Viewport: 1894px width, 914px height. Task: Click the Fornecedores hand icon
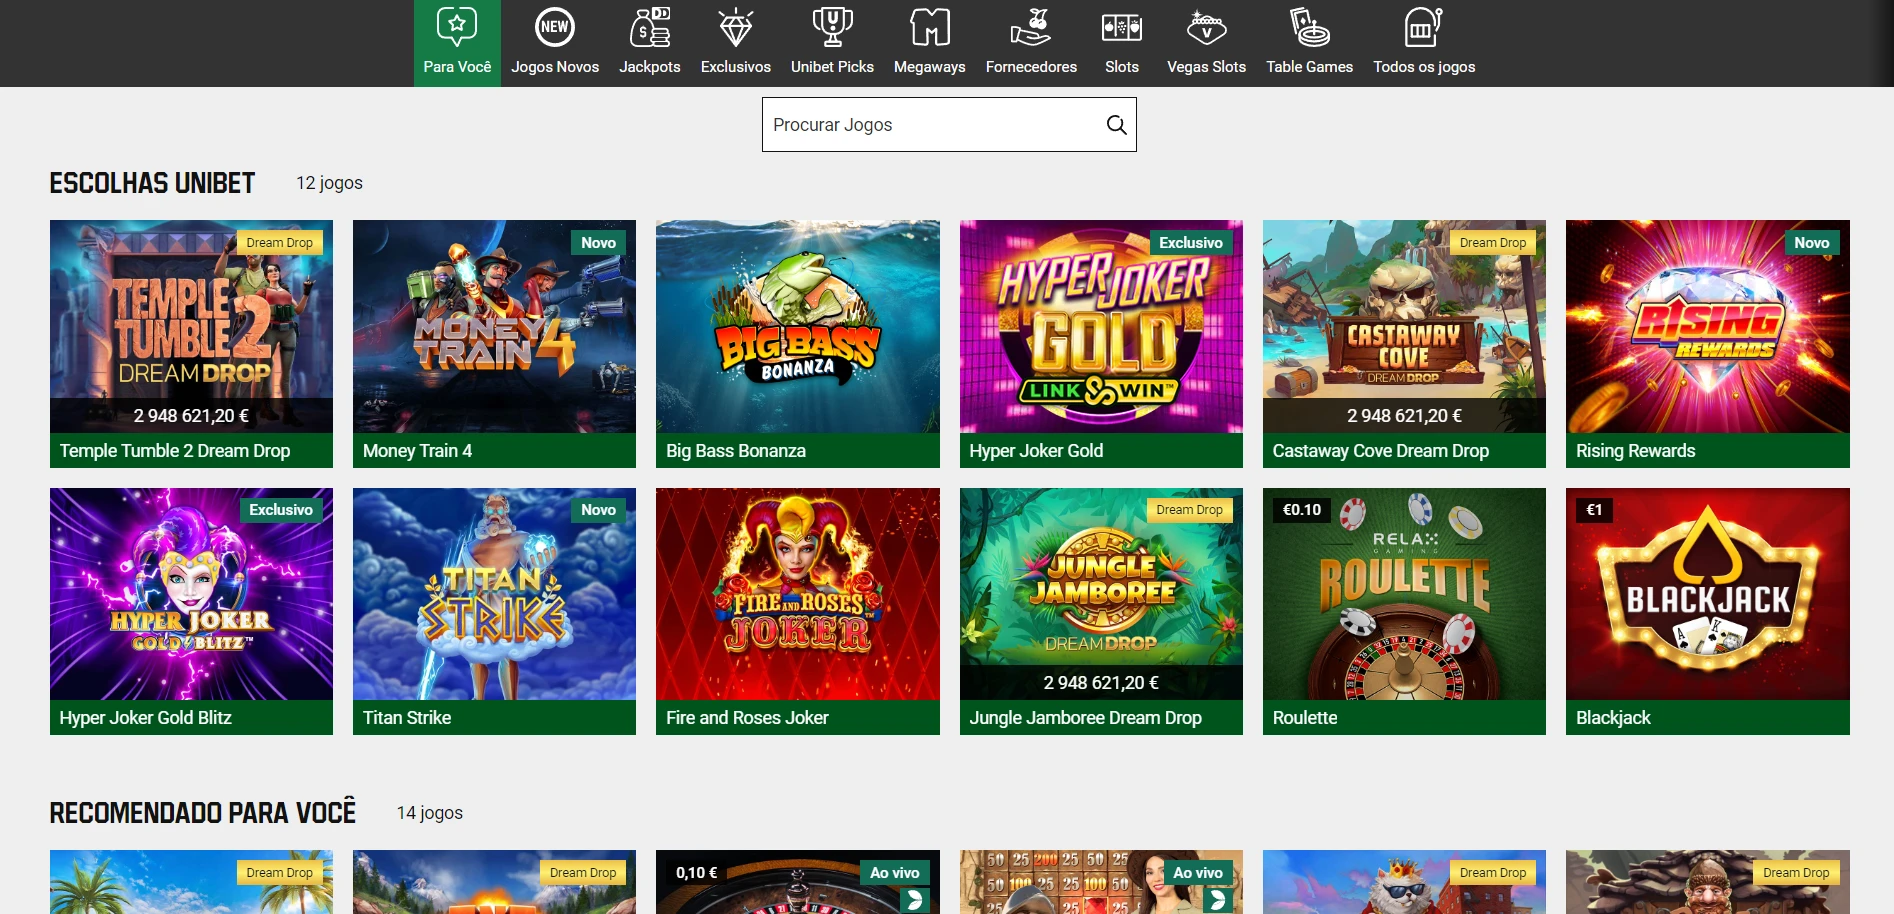pos(1031,27)
